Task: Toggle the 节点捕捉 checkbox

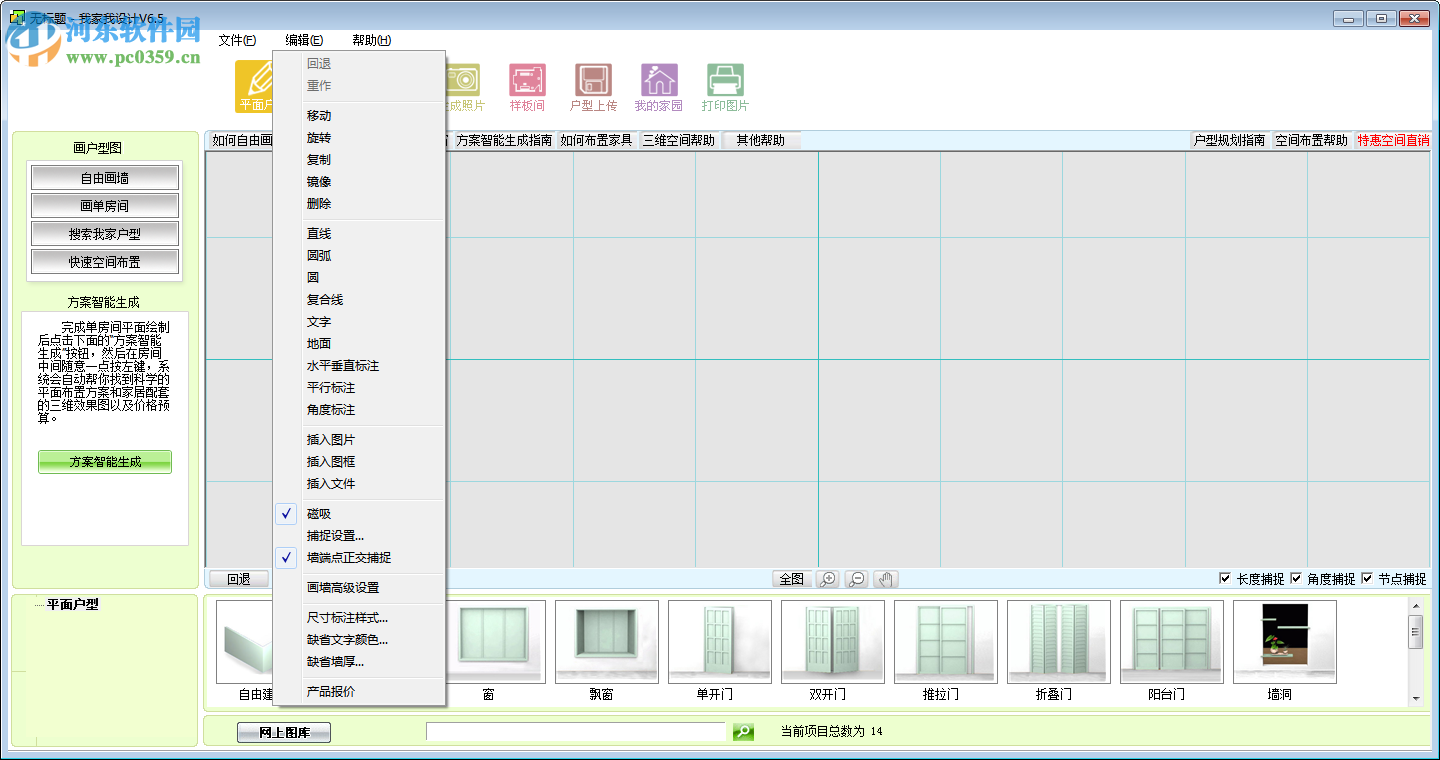Action: pyautogui.click(x=1367, y=578)
